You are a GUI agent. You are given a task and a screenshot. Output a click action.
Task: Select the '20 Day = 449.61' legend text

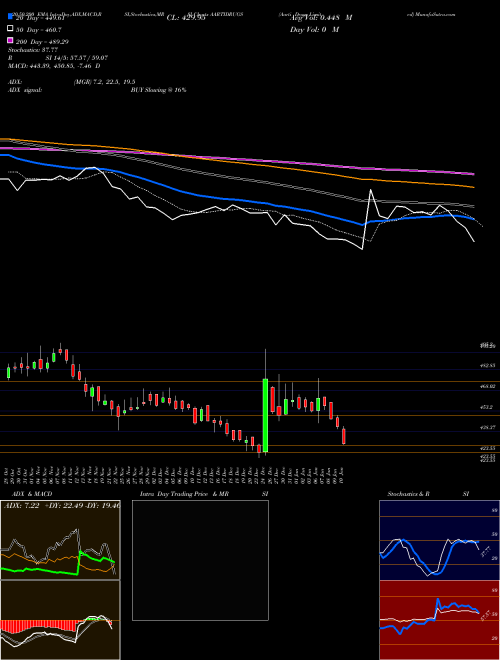tap(40, 18)
